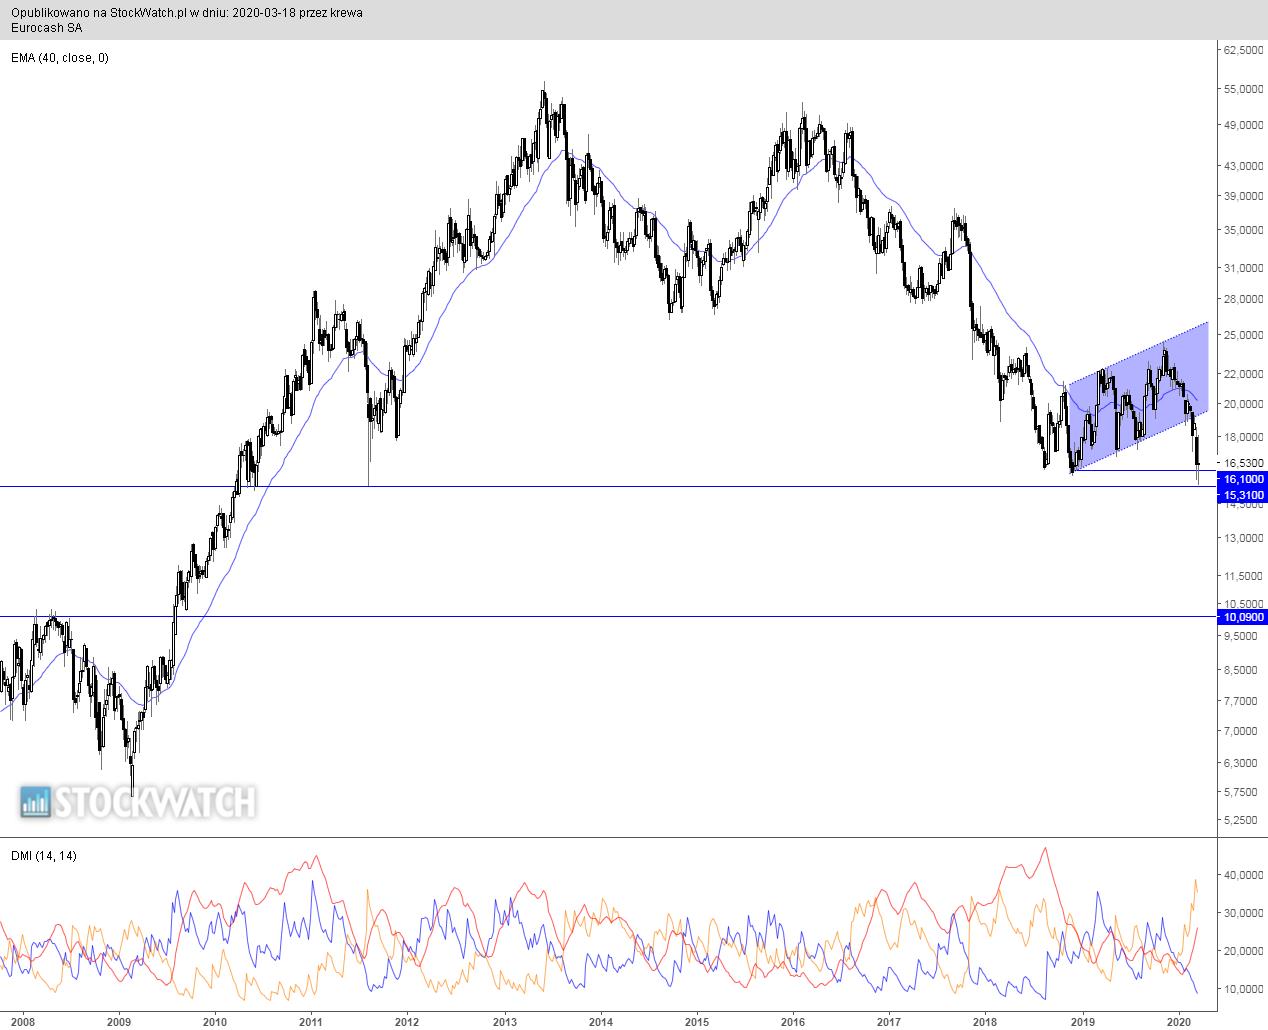The height and width of the screenshot is (1030, 1268).
Task: Click the 2019 year label on time axis
Action: pyautogui.click(x=1083, y=1022)
